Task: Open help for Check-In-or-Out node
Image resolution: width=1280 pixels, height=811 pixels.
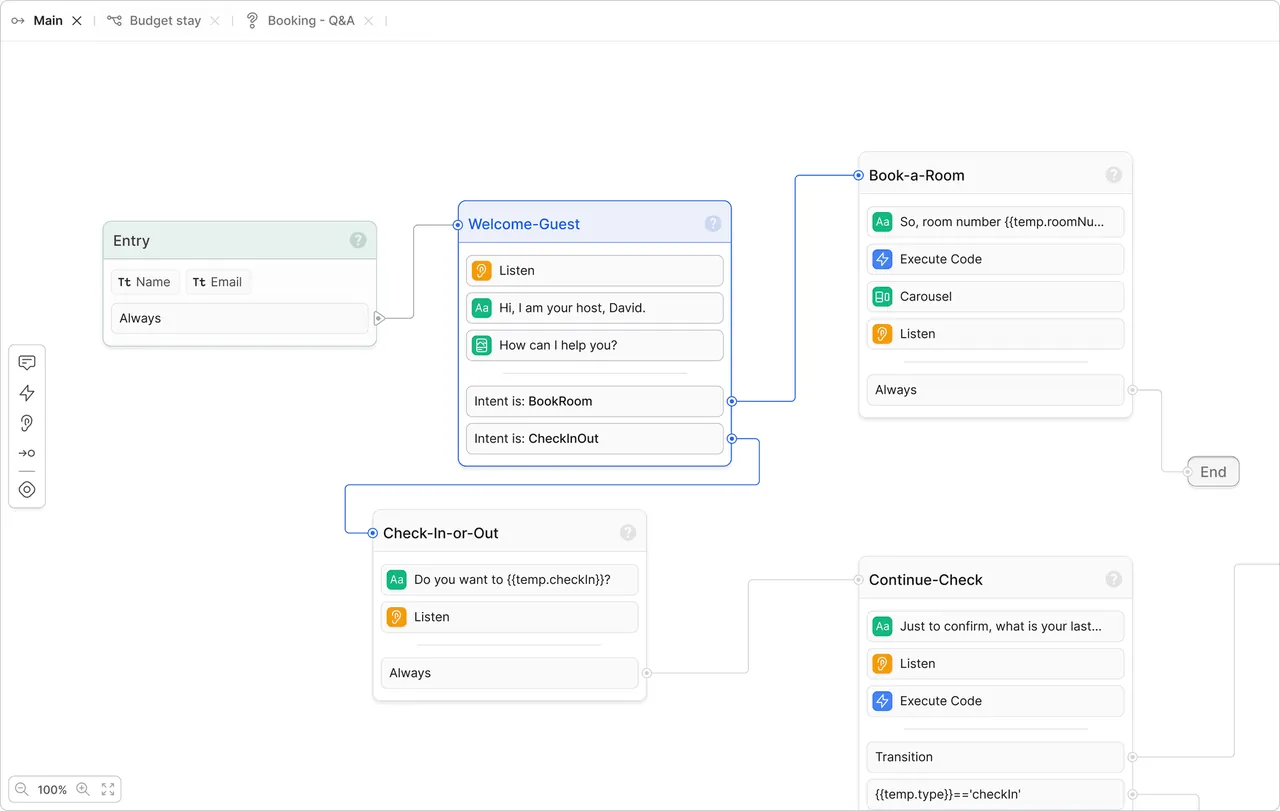Action: point(628,532)
